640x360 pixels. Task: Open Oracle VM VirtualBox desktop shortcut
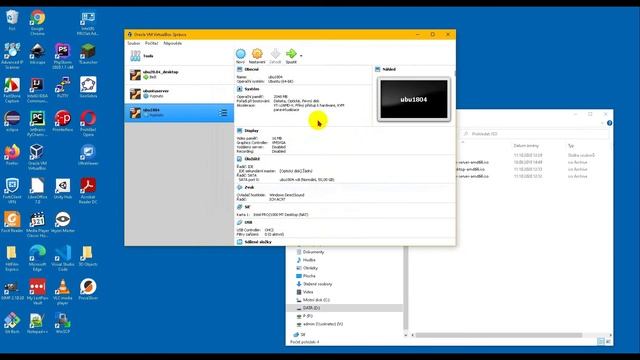pos(37,157)
